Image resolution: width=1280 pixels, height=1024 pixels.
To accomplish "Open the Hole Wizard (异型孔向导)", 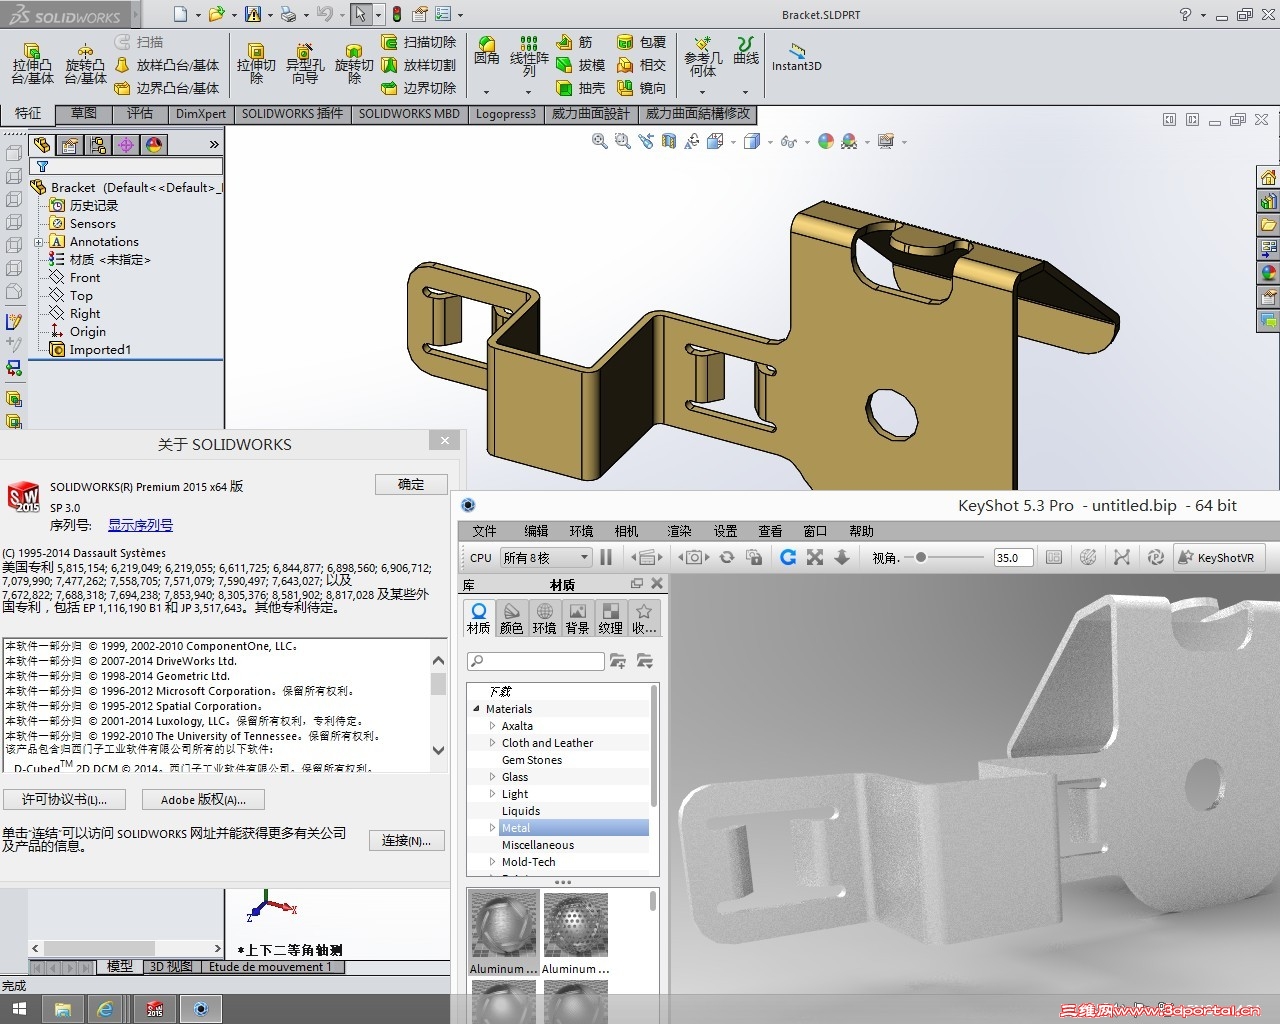I will click(305, 64).
